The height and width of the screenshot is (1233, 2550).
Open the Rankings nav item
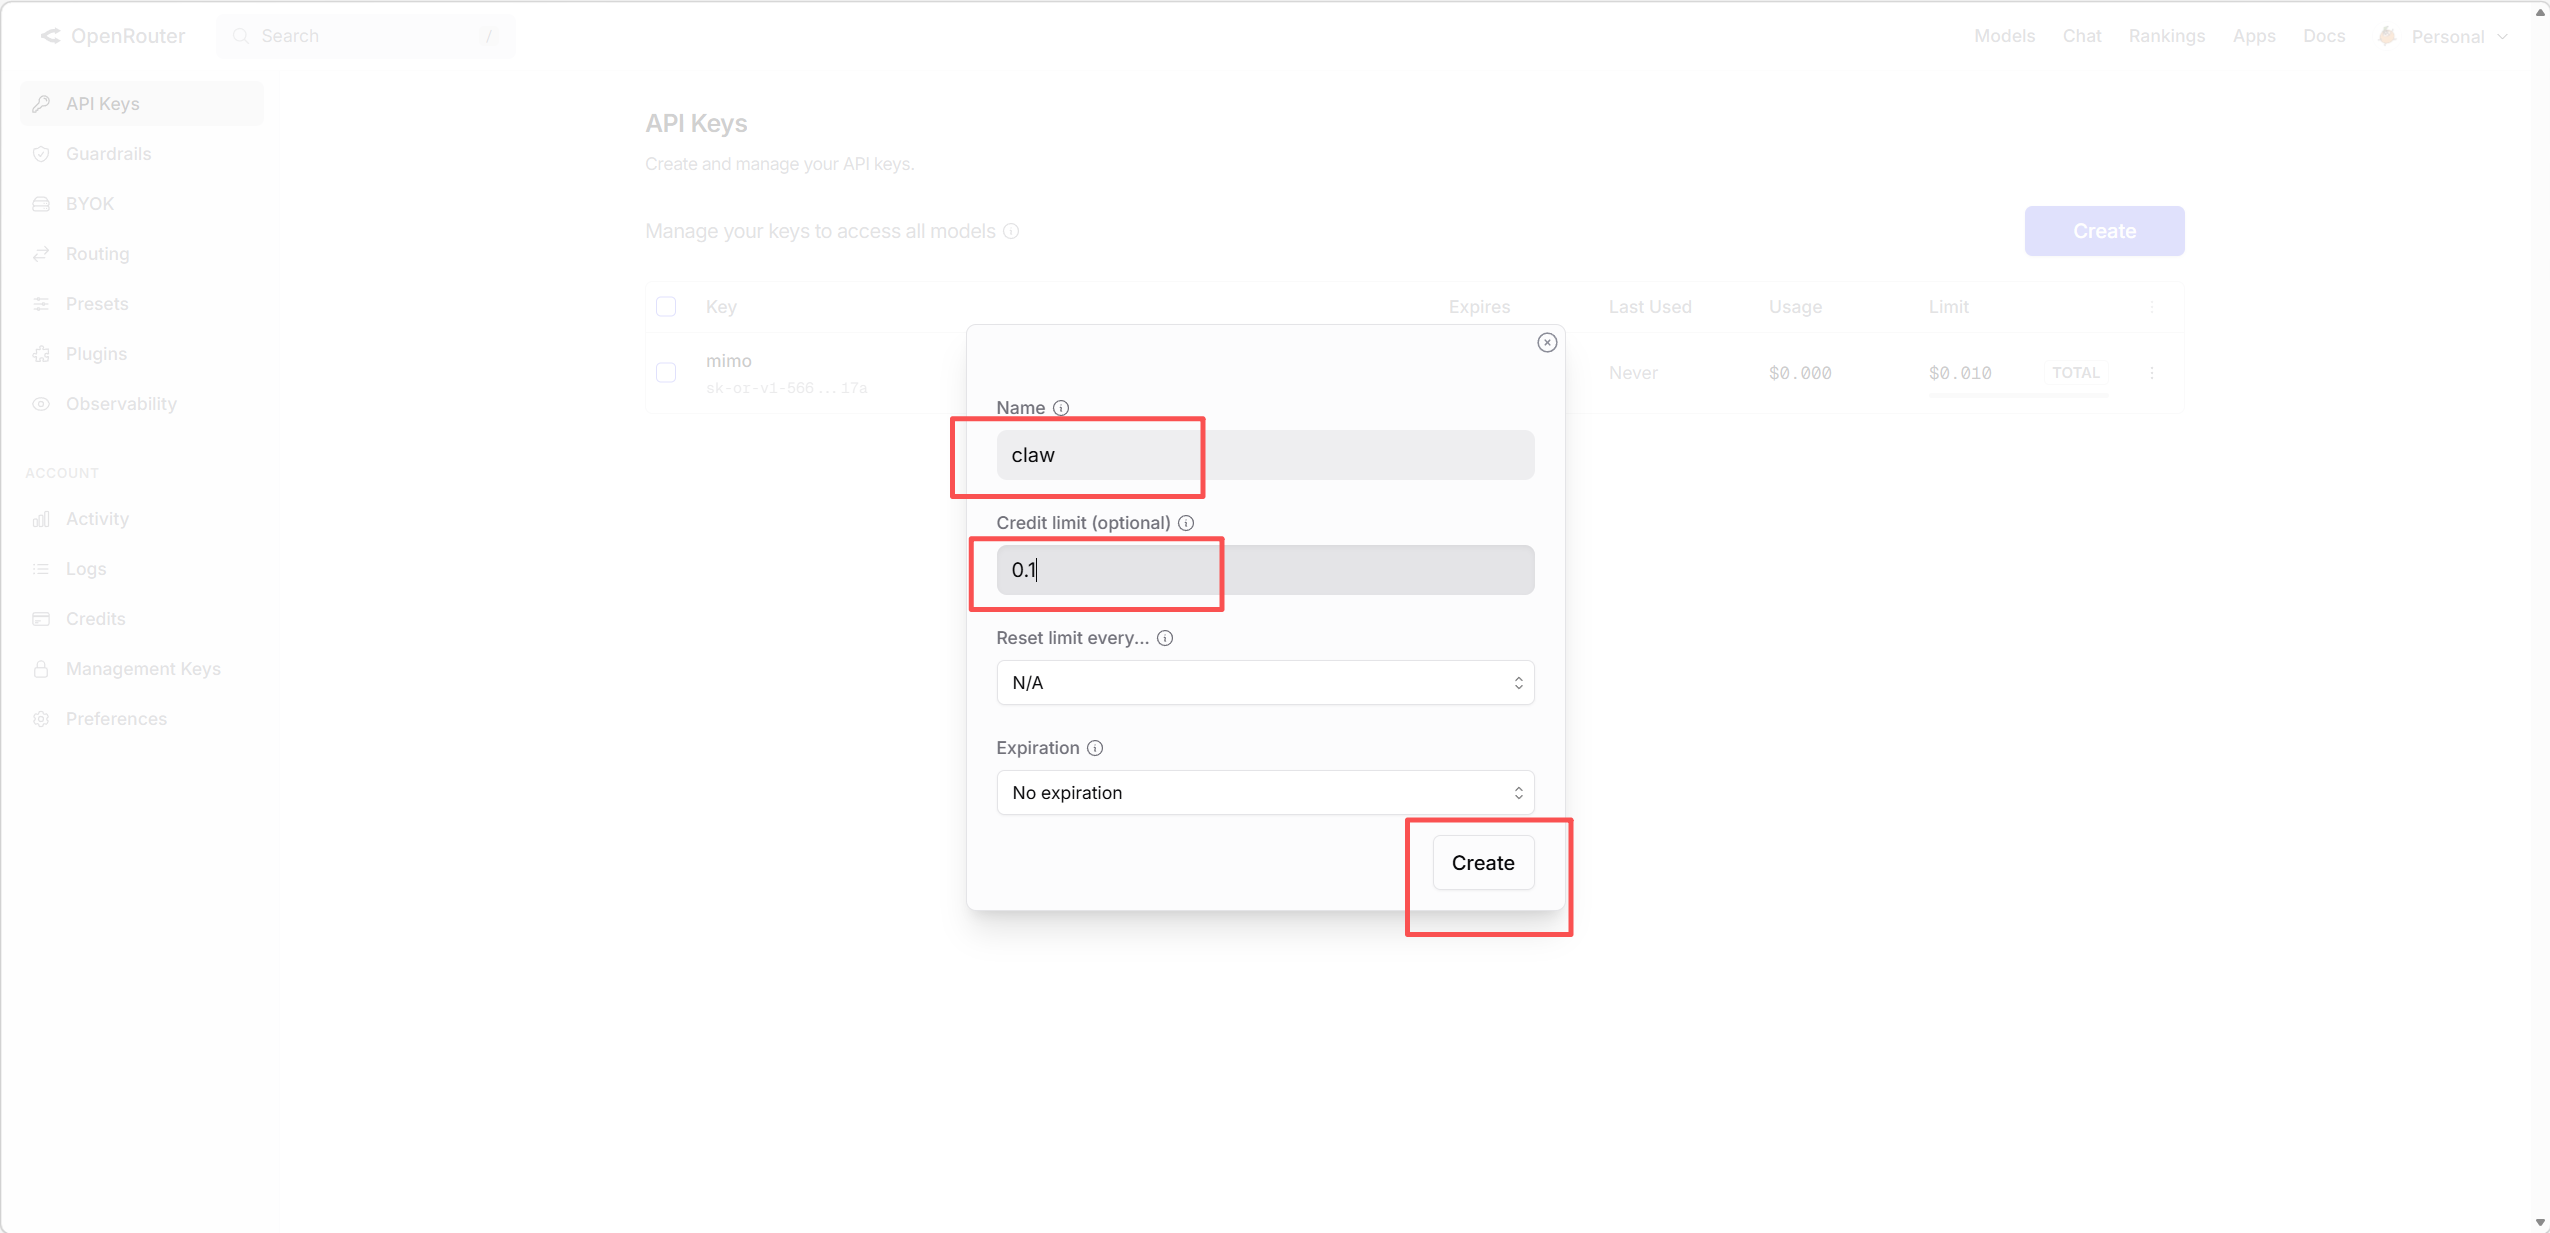pos(2166,36)
